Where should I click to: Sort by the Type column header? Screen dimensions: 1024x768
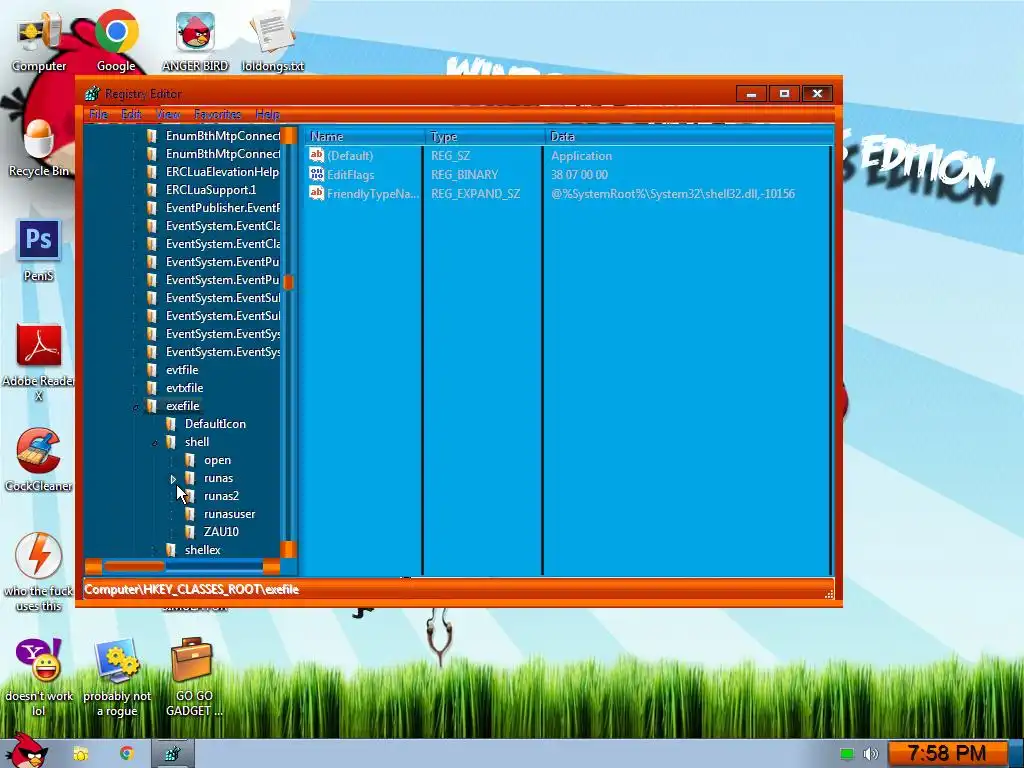[484, 136]
